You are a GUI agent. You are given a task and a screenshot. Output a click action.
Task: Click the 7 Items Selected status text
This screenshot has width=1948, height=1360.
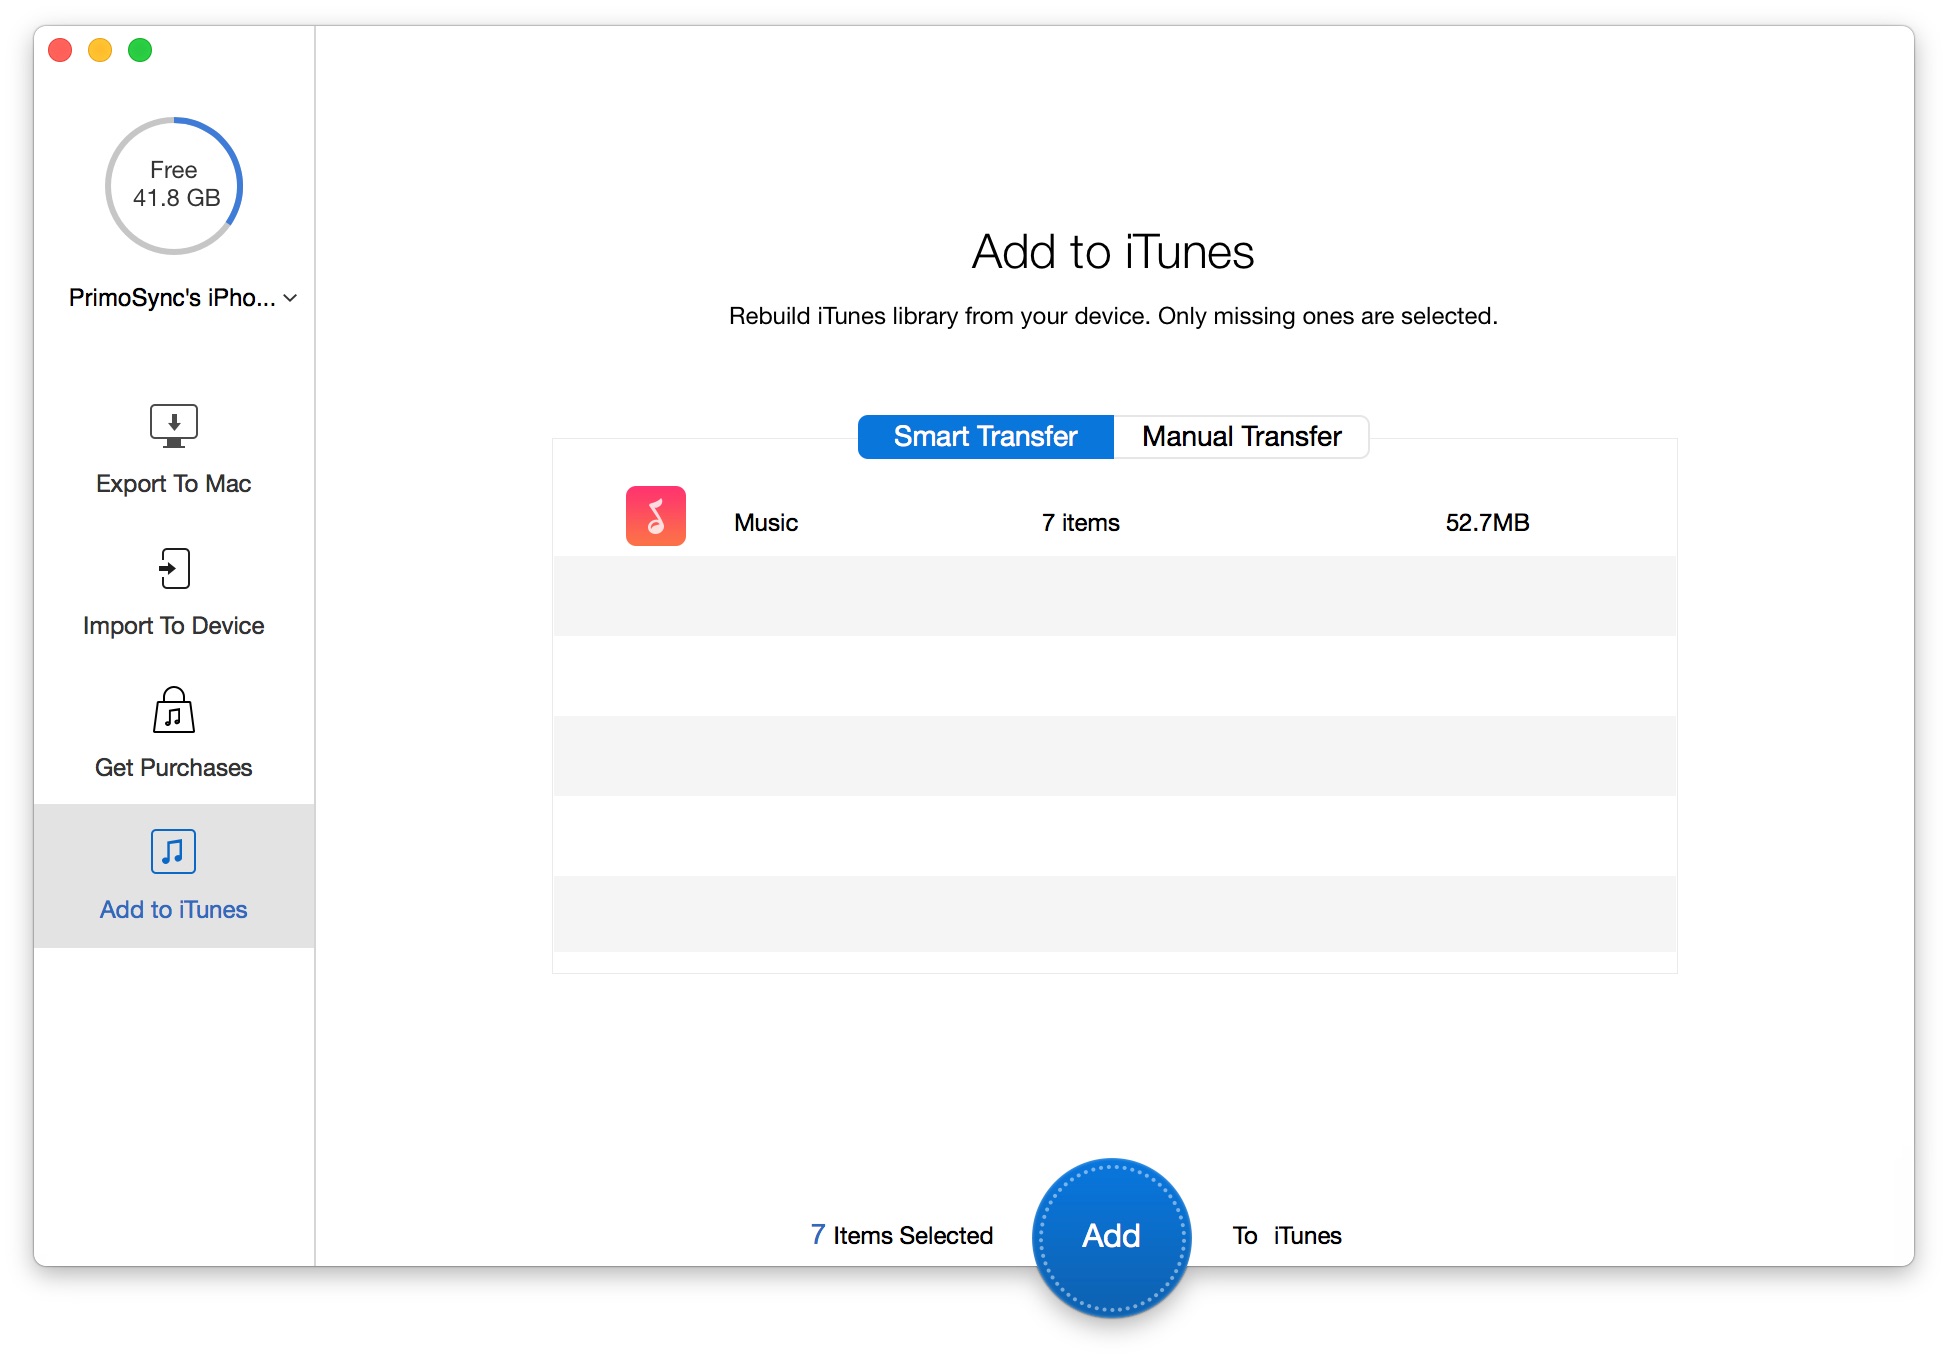(902, 1236)
